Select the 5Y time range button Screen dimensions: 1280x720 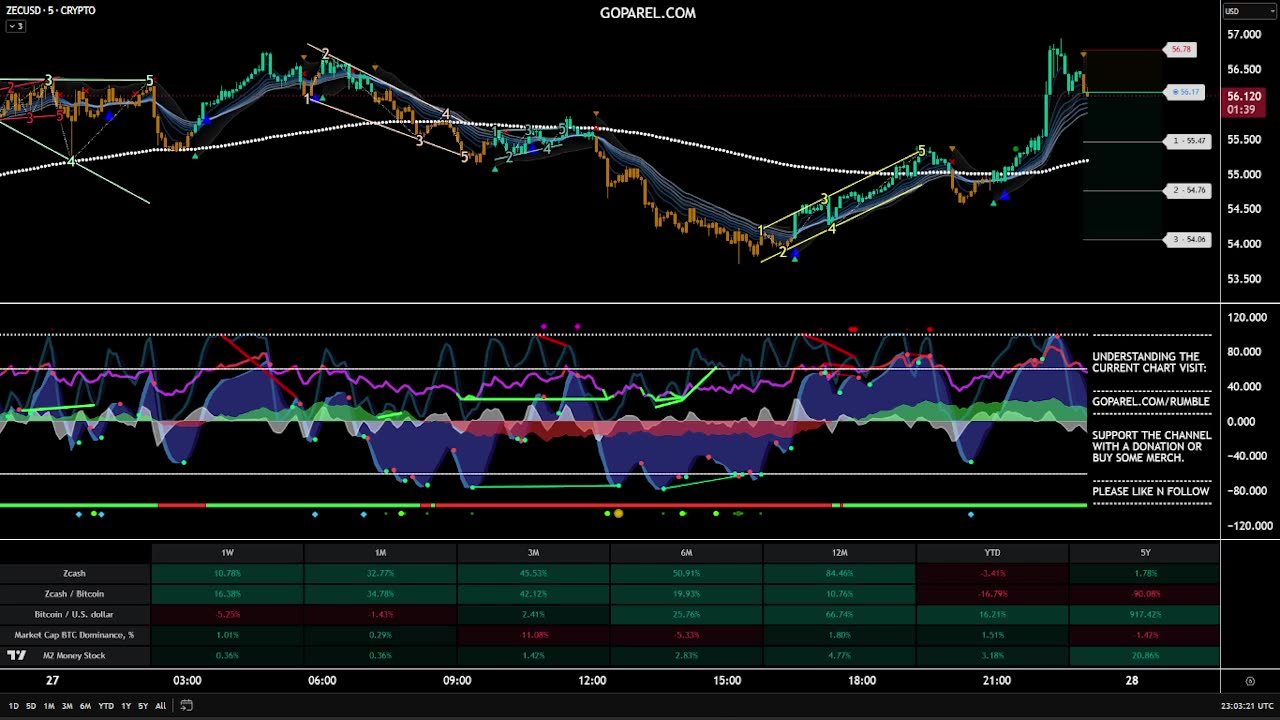pyautogui.click(x=143, y=706)
